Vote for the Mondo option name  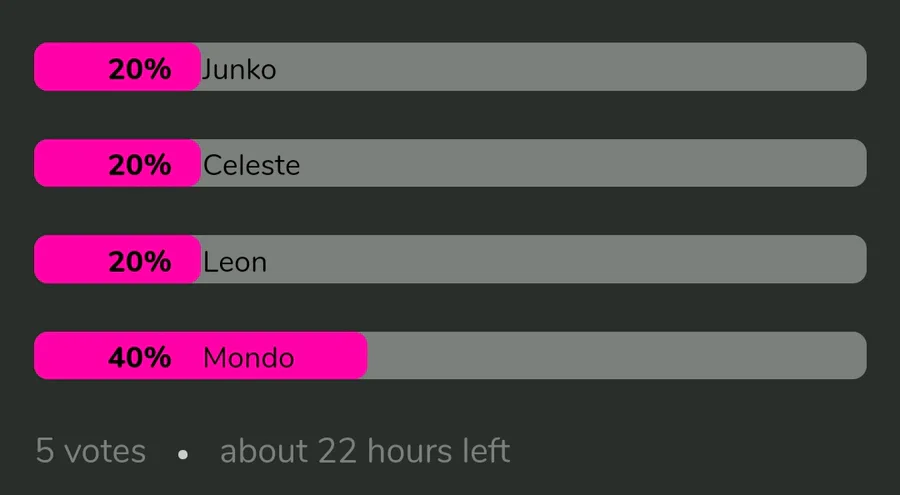(x=248, y=358)
